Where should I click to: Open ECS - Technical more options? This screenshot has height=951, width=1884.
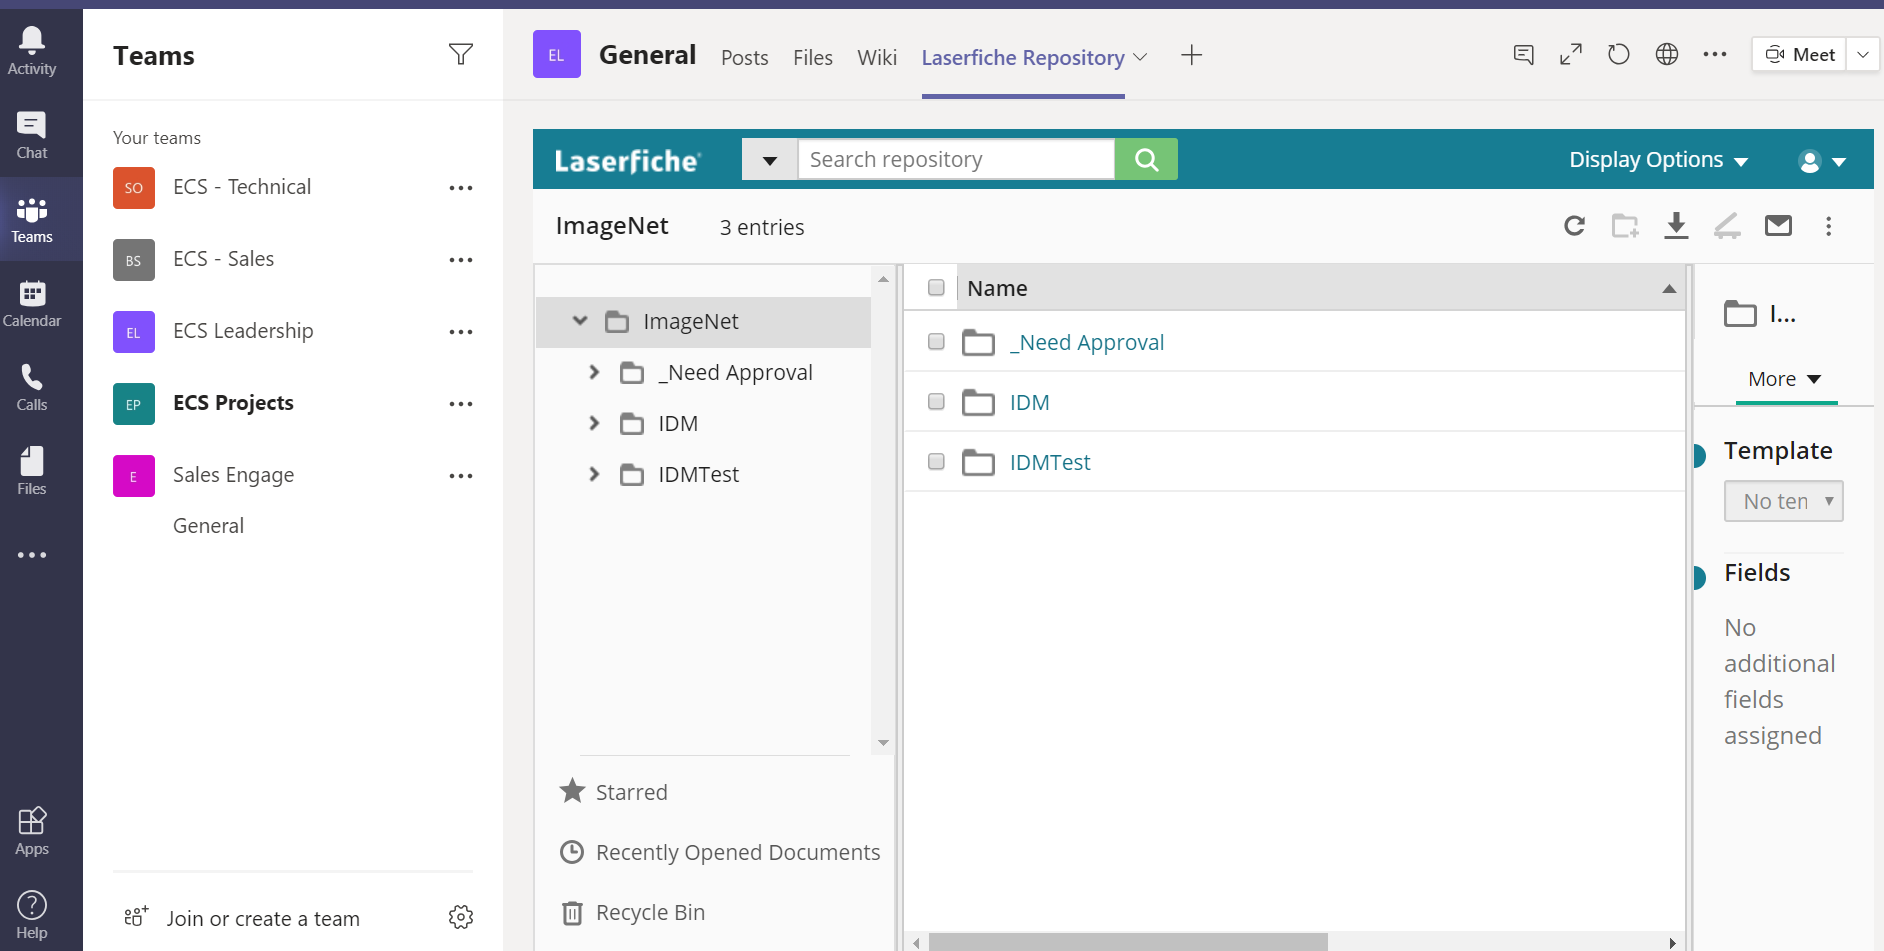461,188
